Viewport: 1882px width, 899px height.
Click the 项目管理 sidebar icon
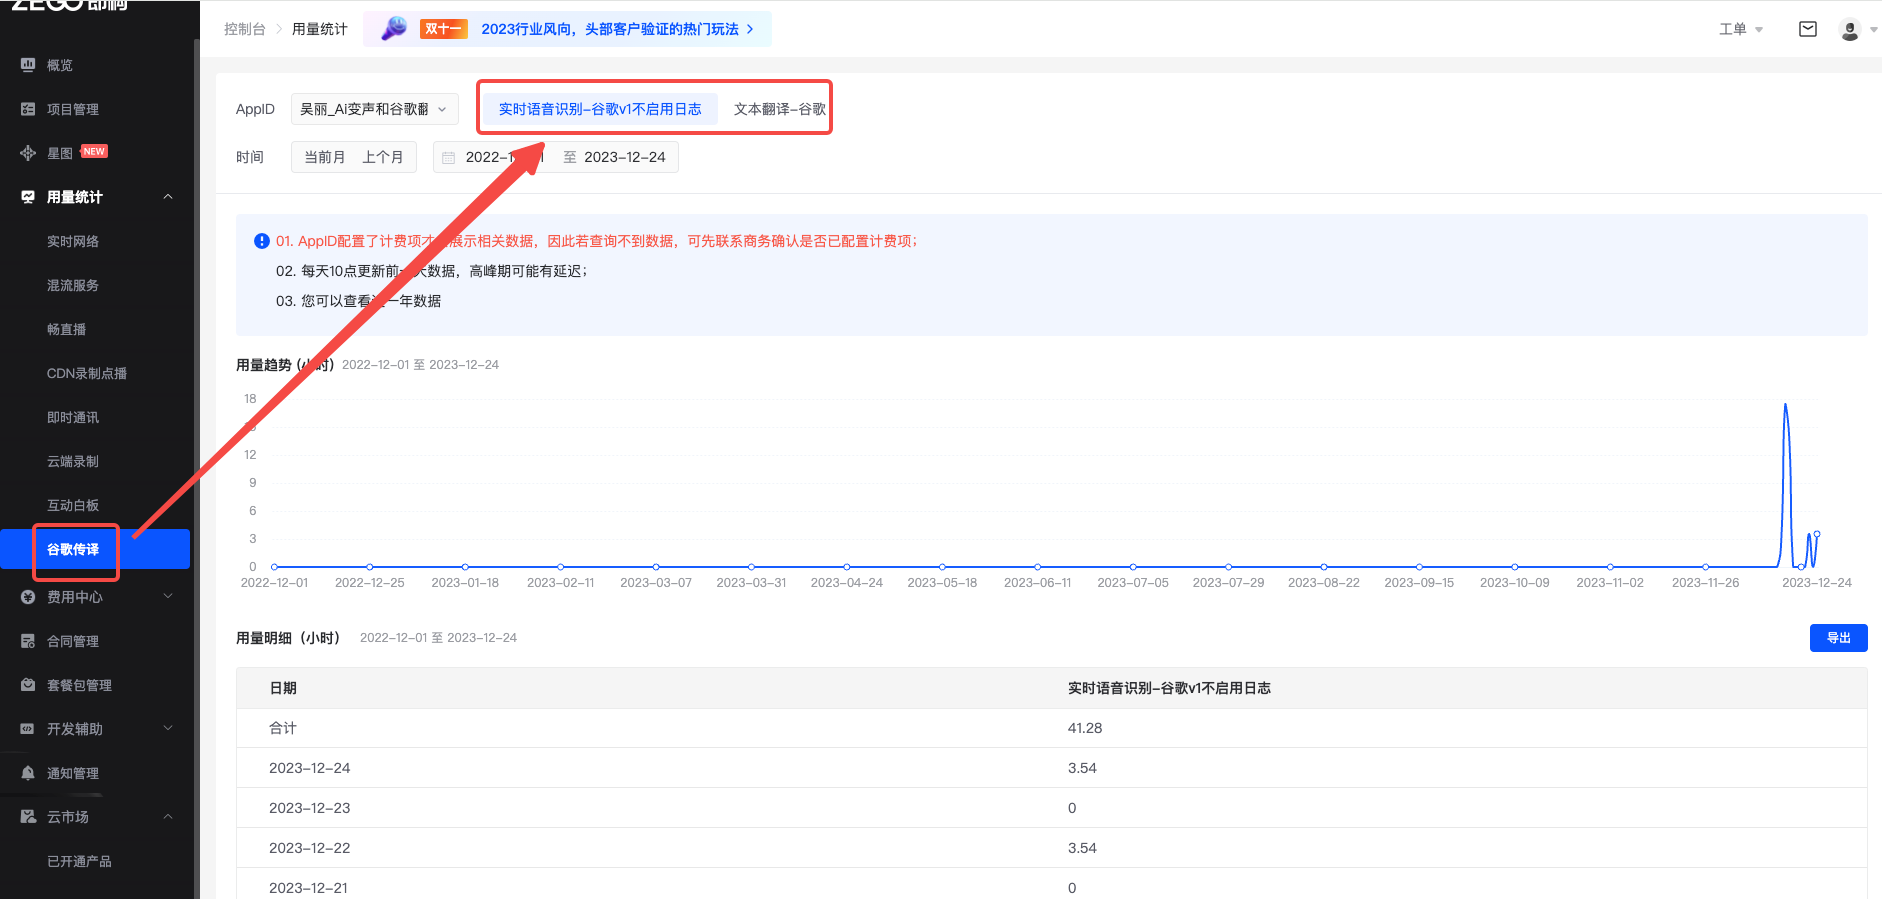[x=28, y=109]
